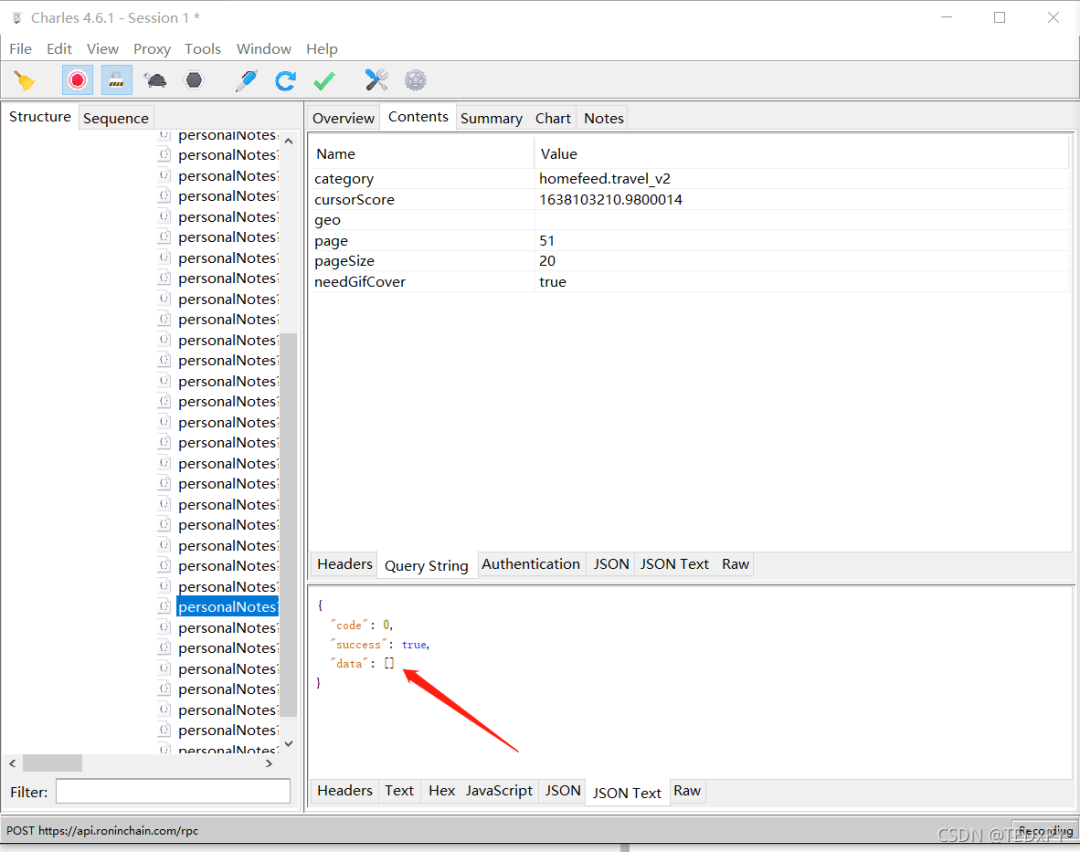1080x852 pixels.
Task: Open Settings gear icon in toolbar
Action: pyautogui.click(x=415, y=81)
